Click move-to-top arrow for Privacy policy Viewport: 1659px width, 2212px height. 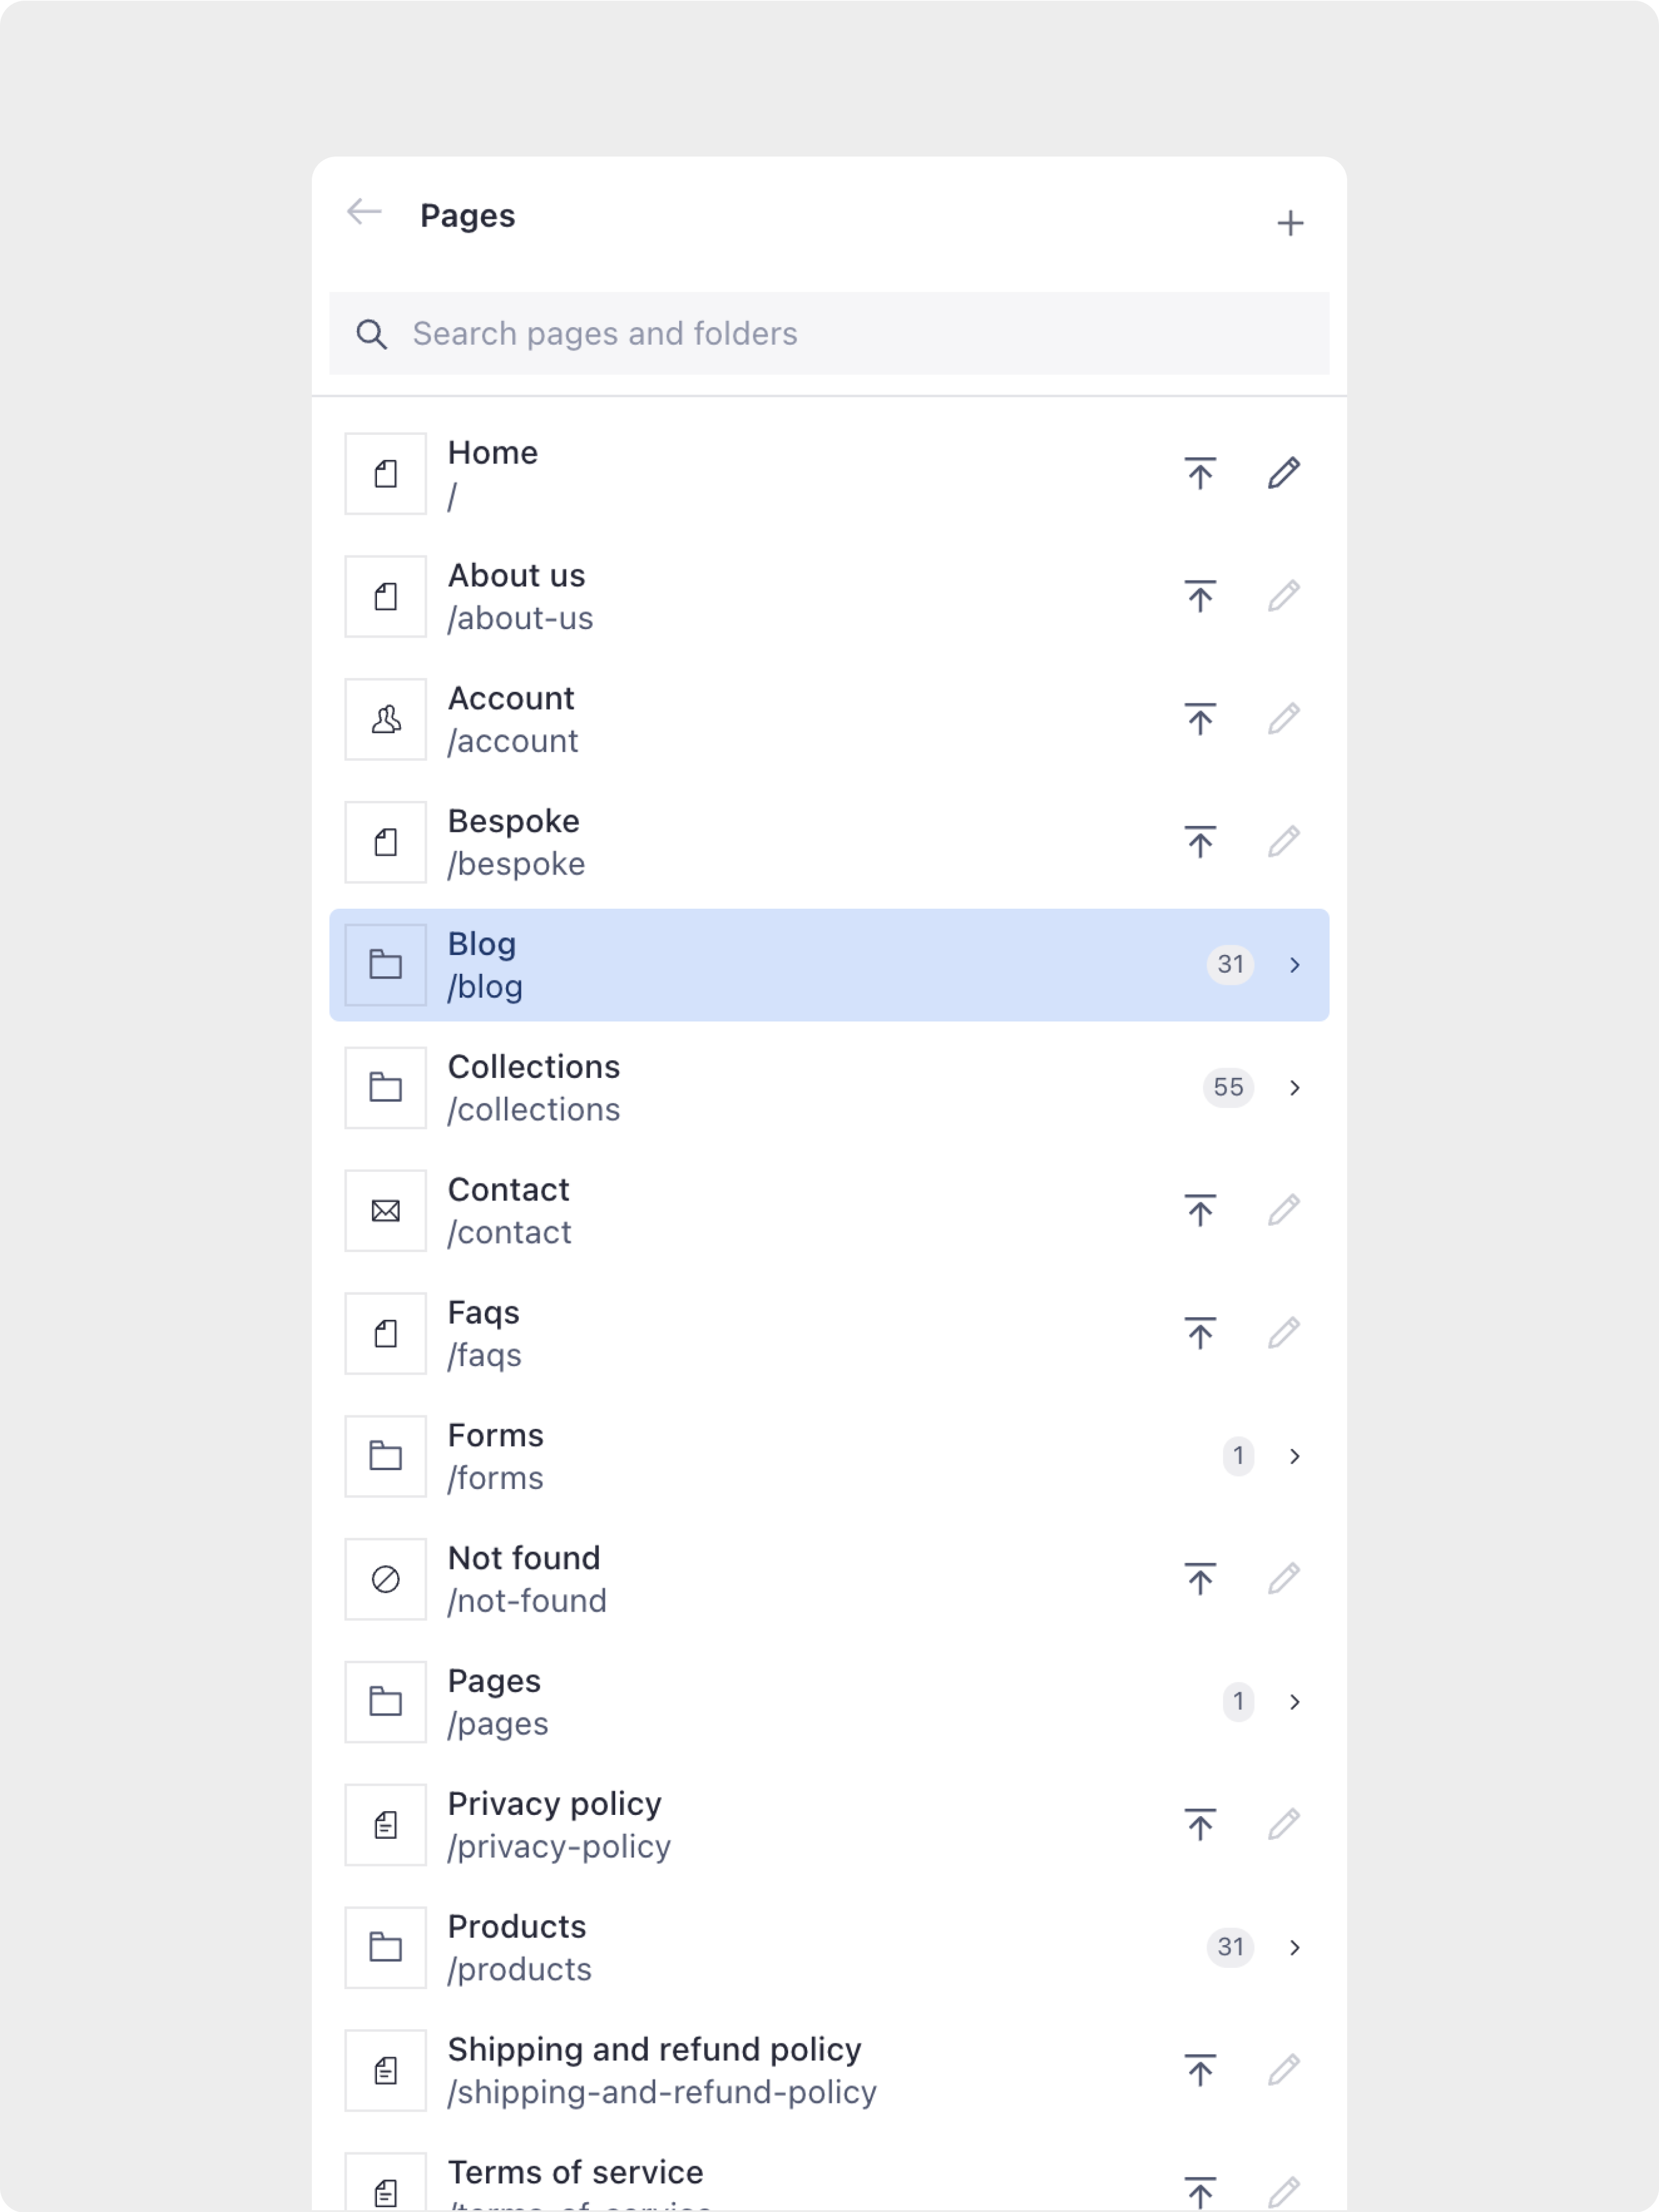click(x=1200, y=1825)
